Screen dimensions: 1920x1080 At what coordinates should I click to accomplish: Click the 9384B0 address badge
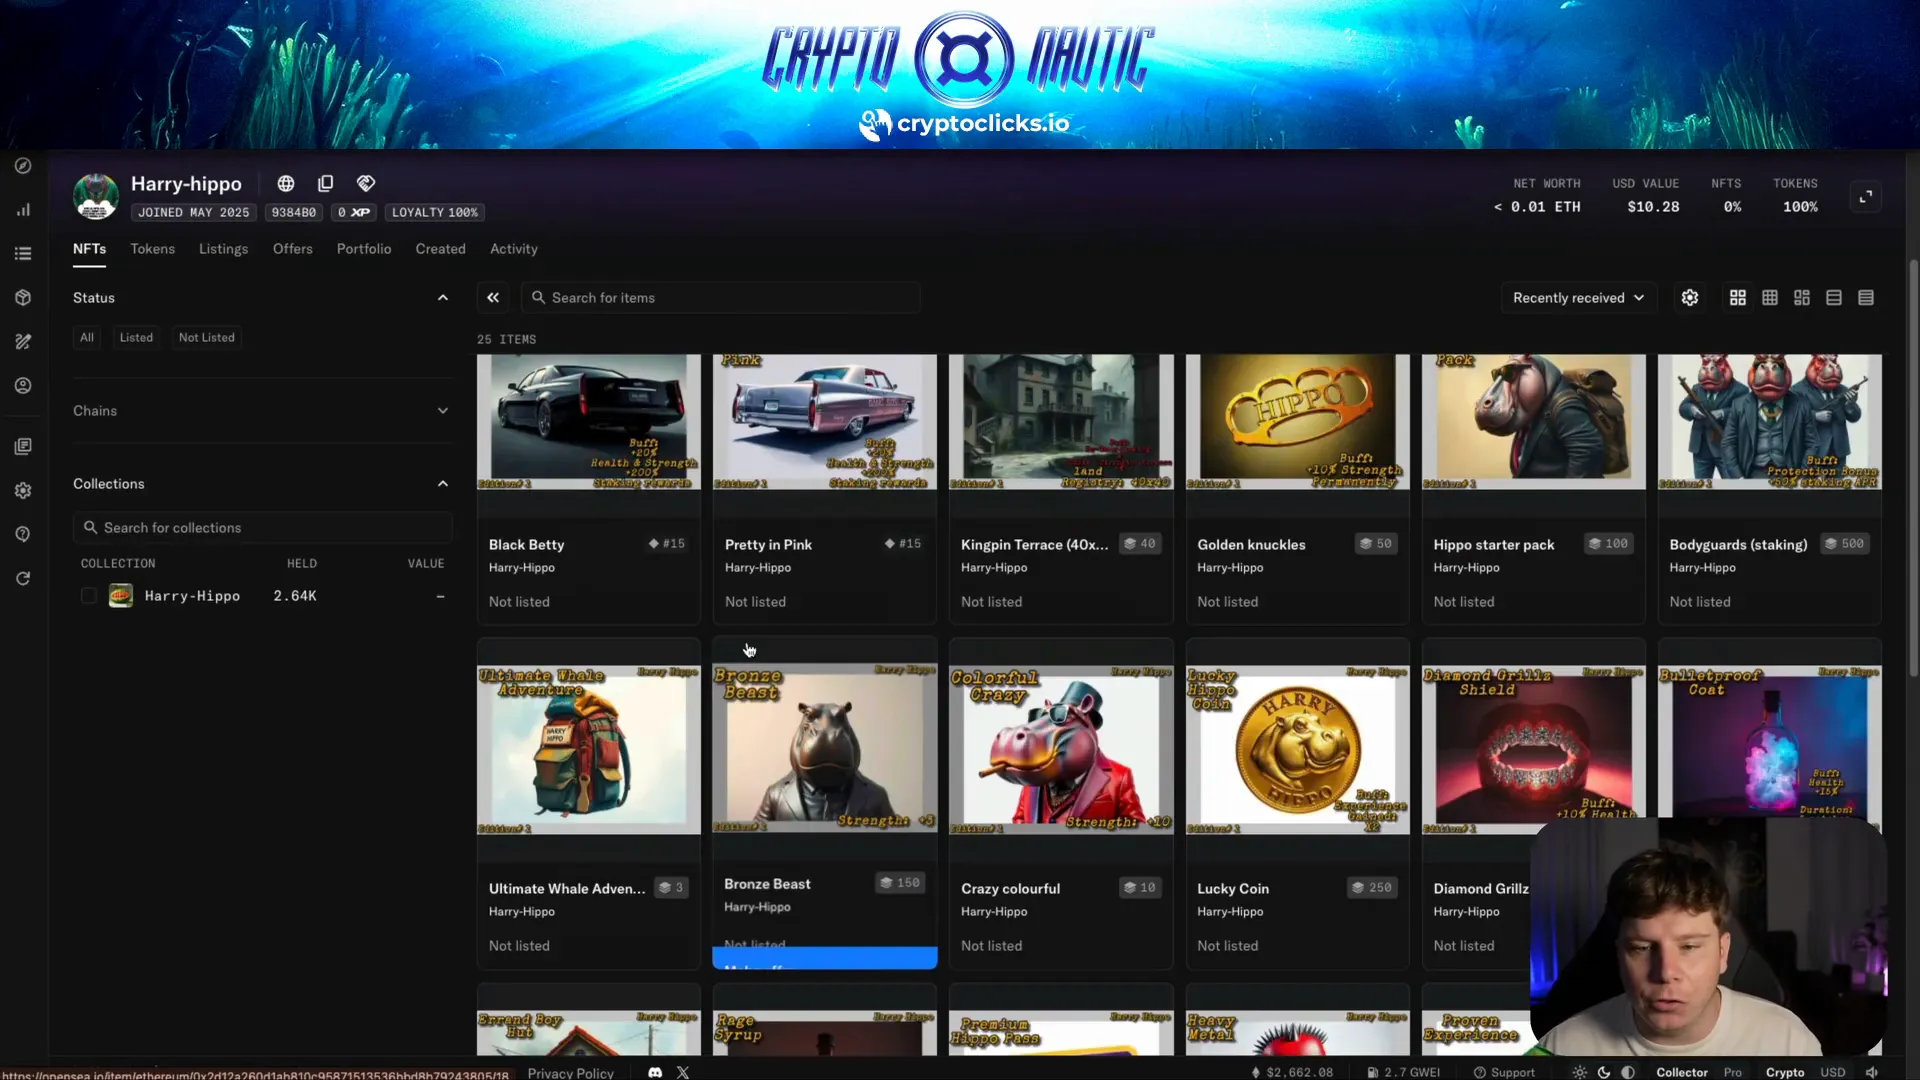(294, 213)
